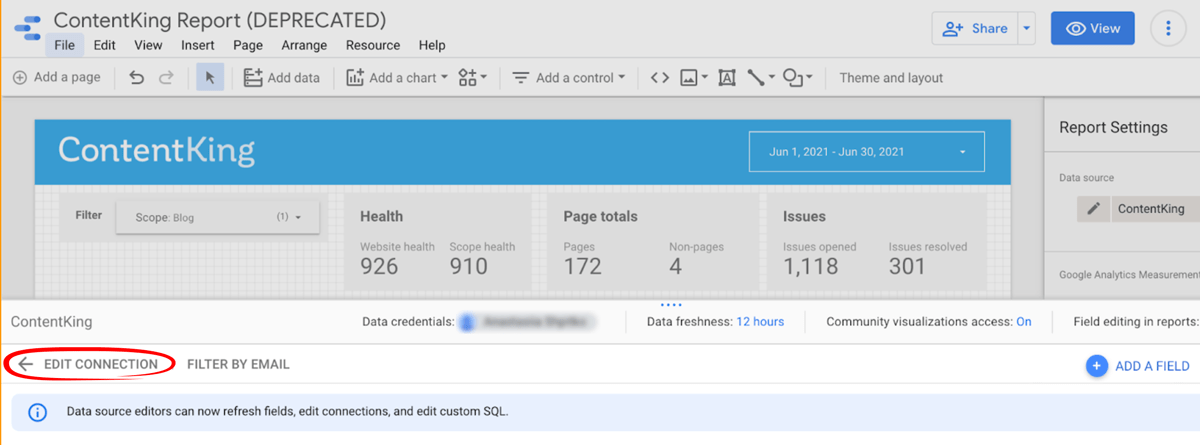Select the Scope health scorecard 910

[x=483, y=258]
